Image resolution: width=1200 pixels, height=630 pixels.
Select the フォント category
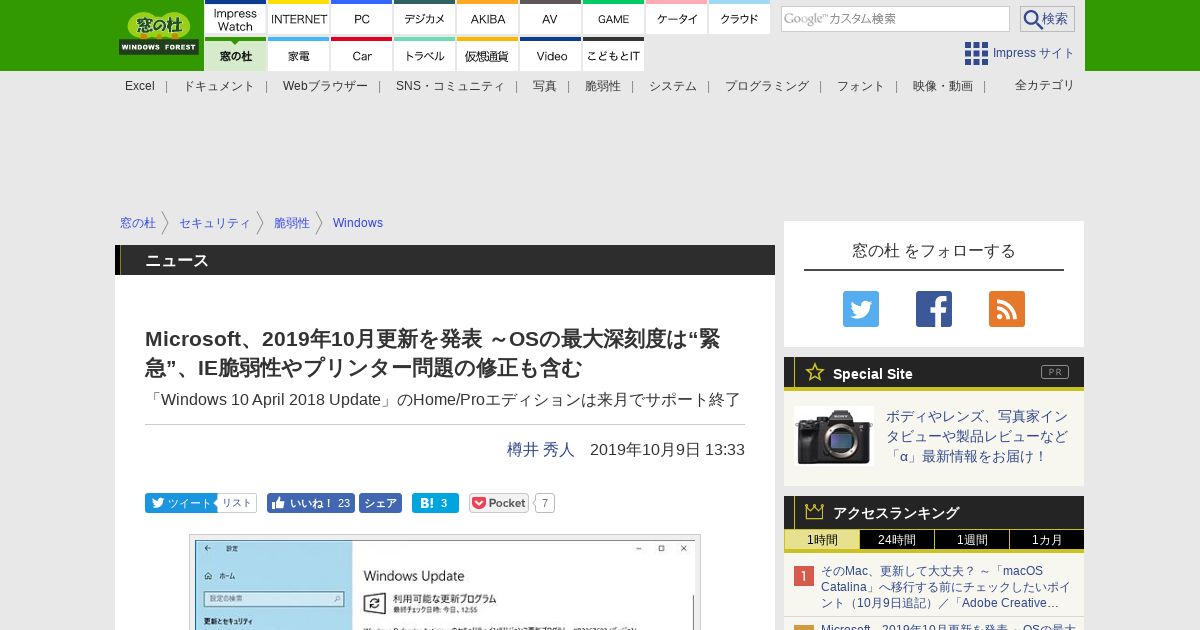[861, 86]
